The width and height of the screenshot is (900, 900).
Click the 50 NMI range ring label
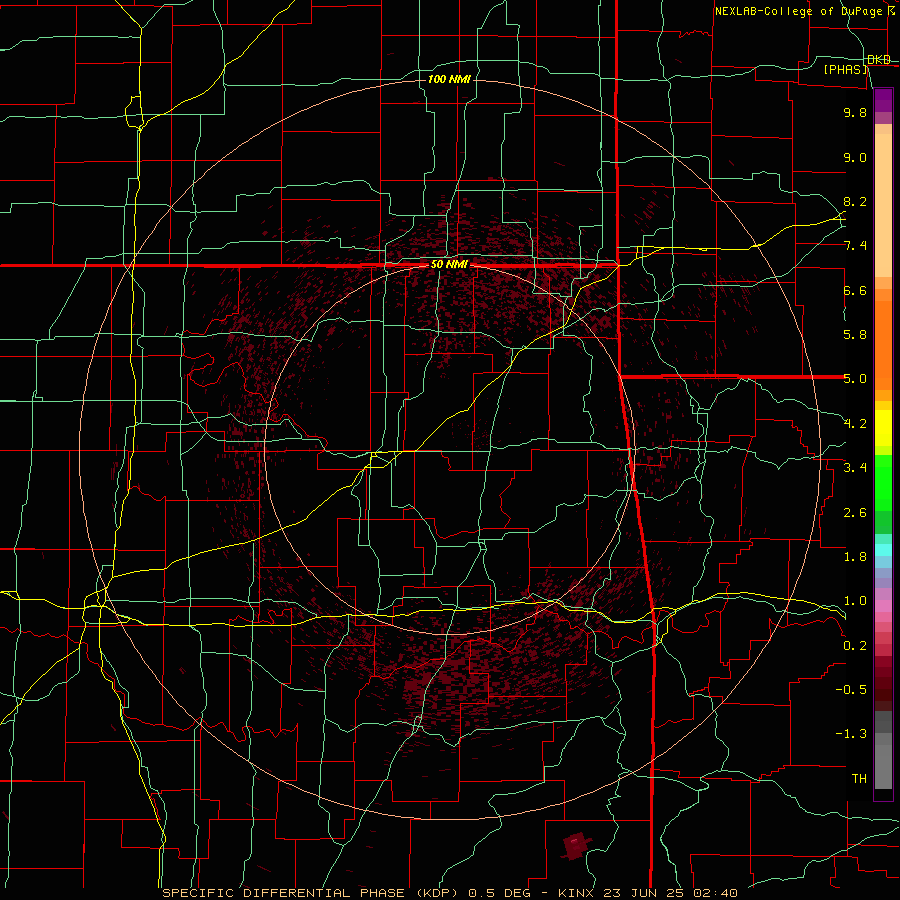point(449,265)
